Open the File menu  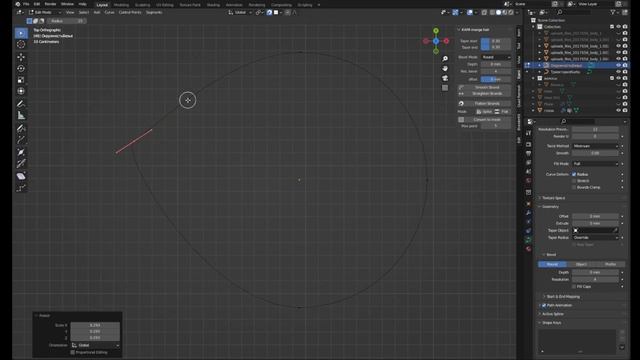point(26,4)
